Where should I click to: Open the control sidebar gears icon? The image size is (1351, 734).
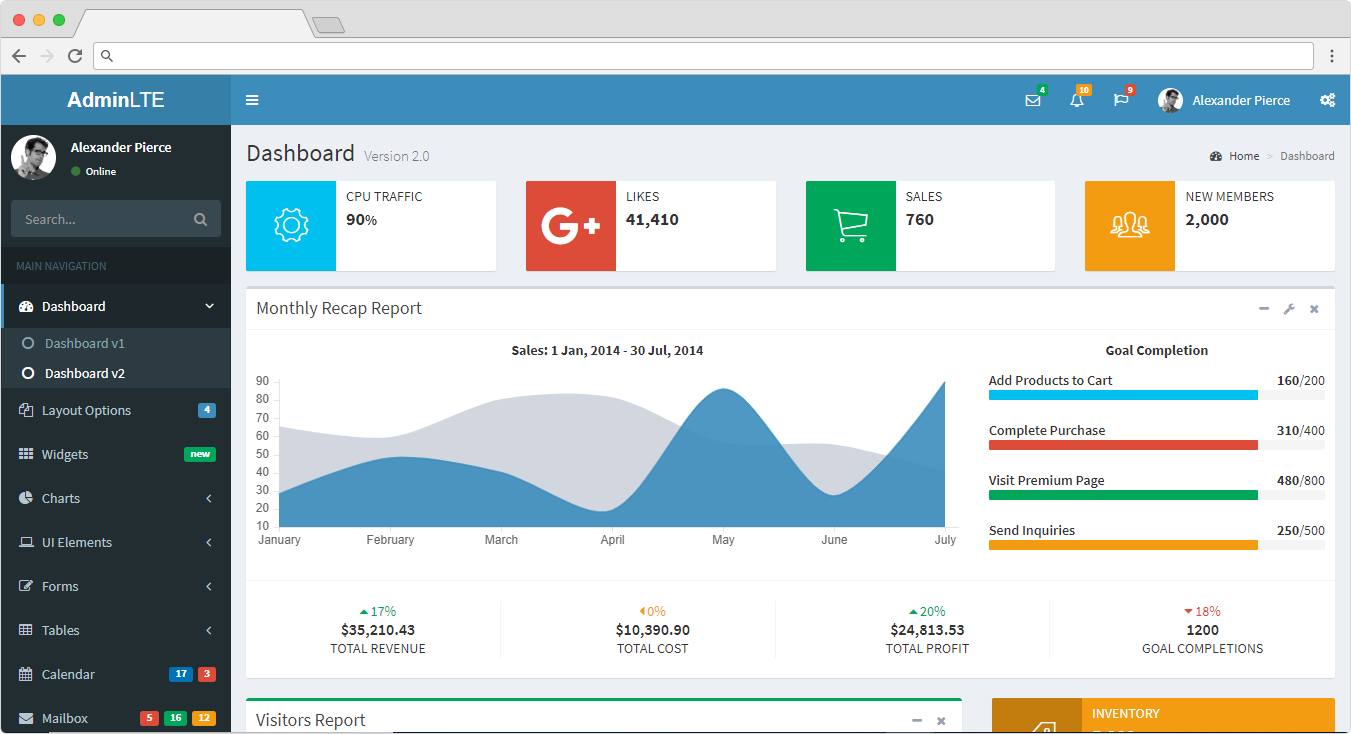[1327, 100]
